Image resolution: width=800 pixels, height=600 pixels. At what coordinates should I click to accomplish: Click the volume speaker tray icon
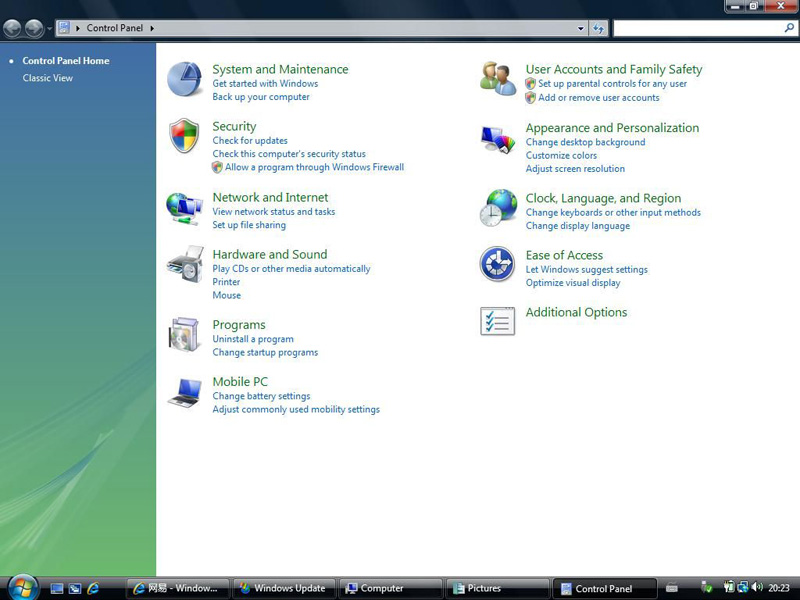[x=757, y=587]
